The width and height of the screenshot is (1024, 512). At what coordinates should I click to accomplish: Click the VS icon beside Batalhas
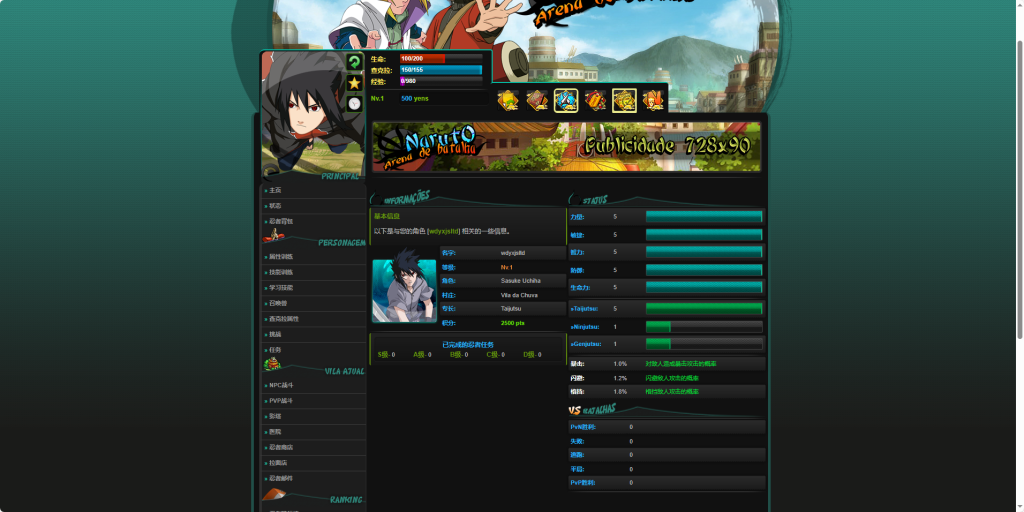[x=575, y=410]
